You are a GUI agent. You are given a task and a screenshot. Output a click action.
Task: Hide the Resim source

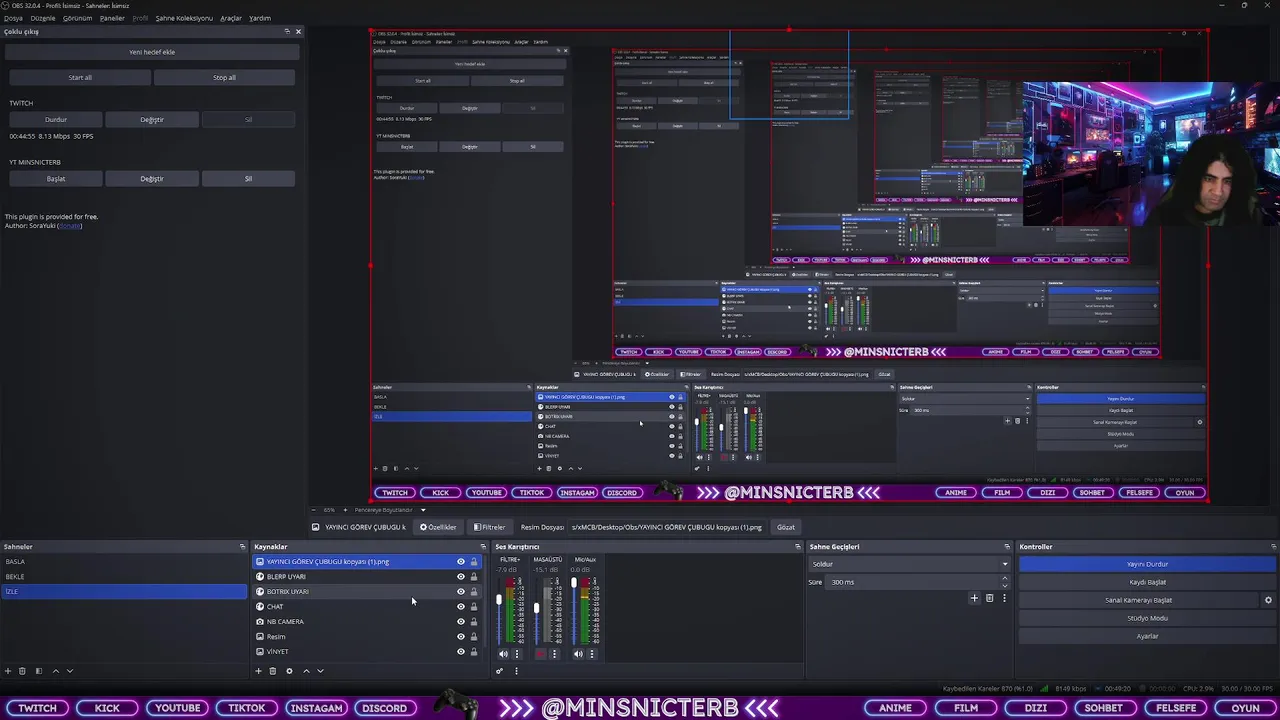(x=461, y=637)
